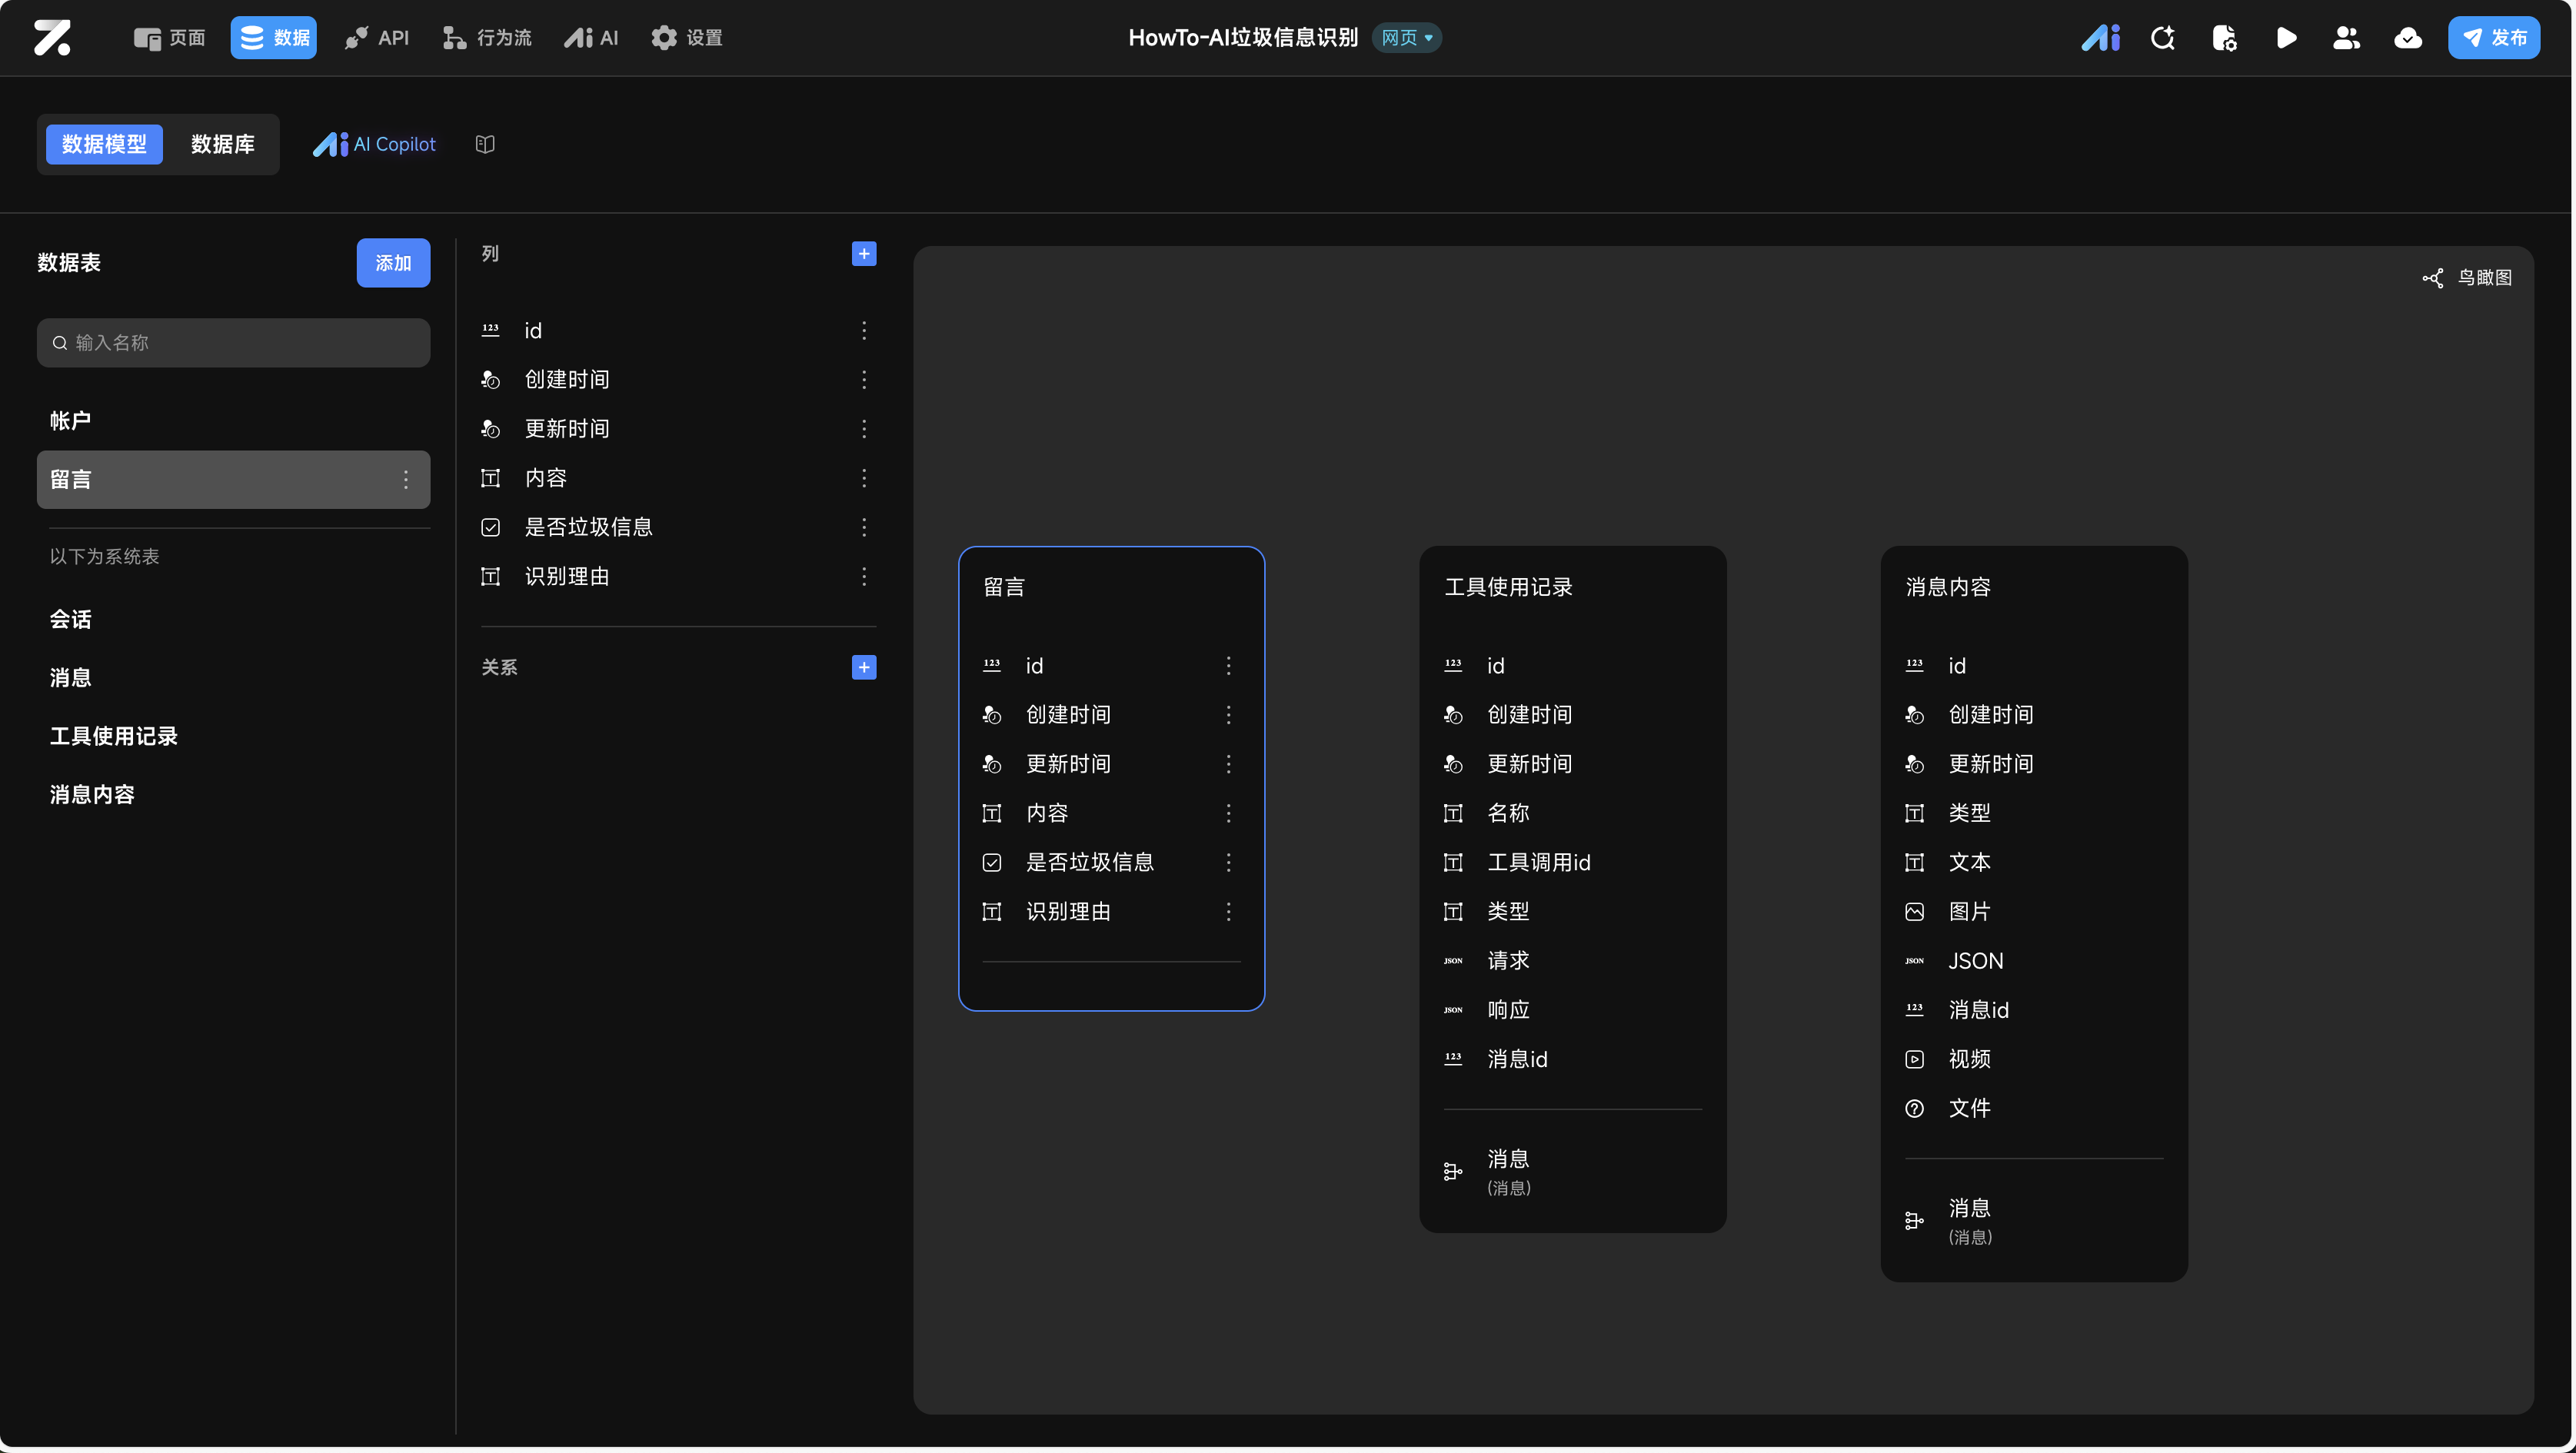Open the documentation book icon
The height and width of the screenshot is (1453, 2576).
pos(485,144)
